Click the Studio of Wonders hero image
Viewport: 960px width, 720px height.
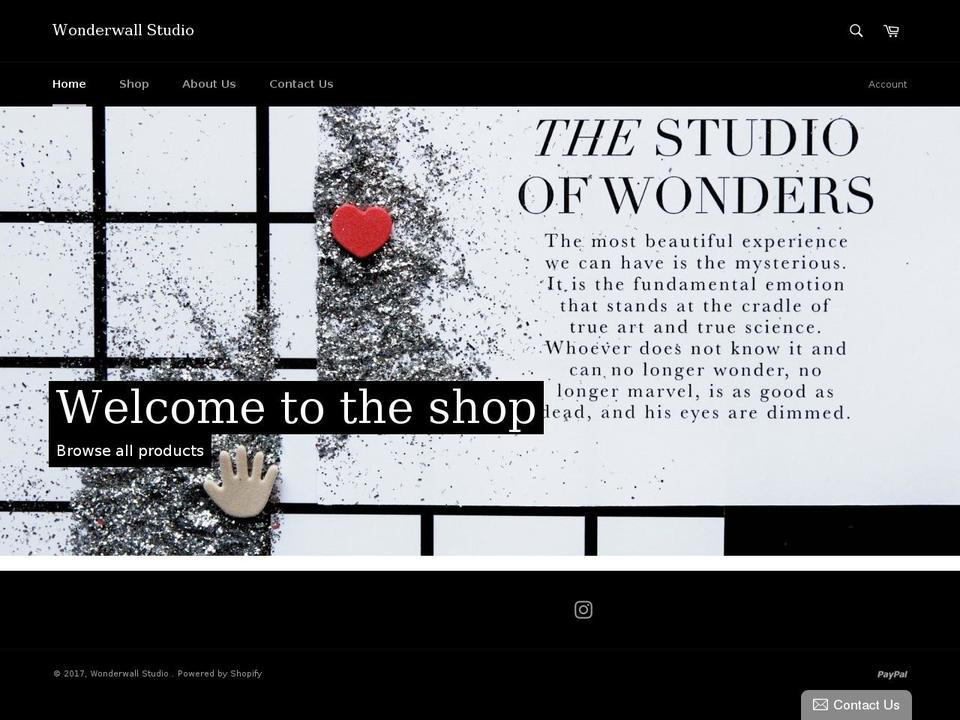point(480,330)
